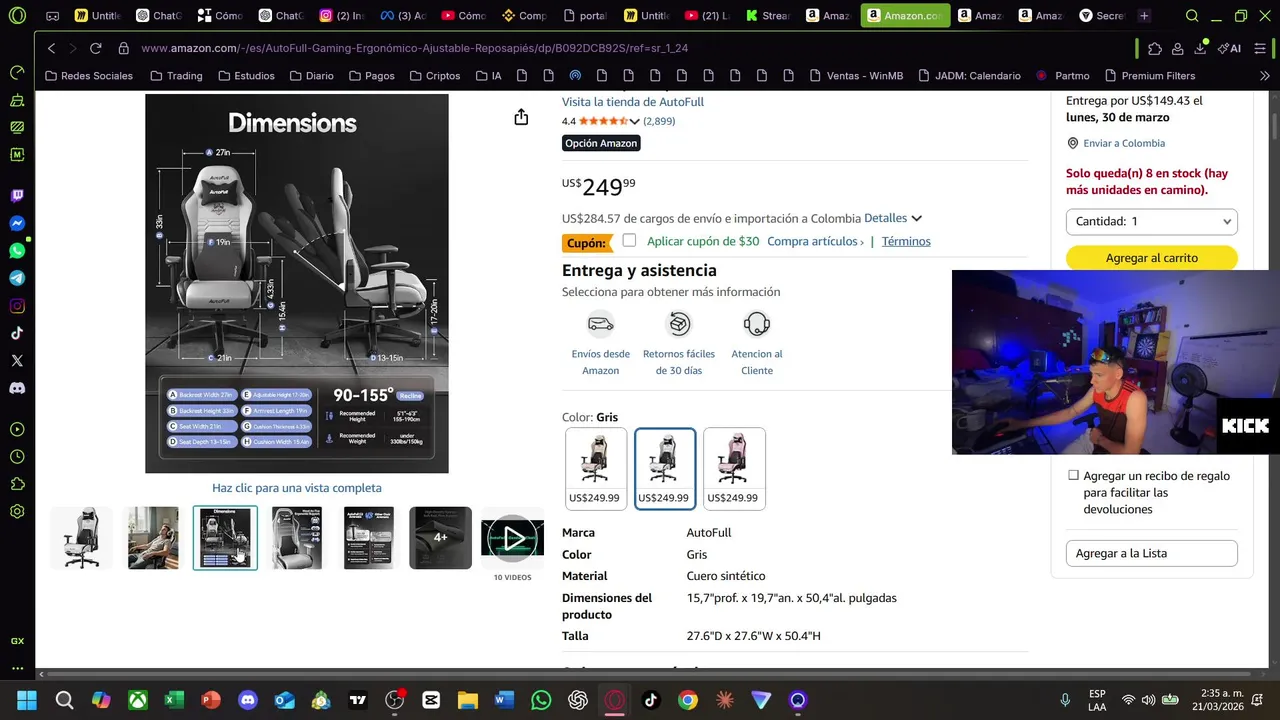
Task: Open sidebar settings gear icon
Action: click(x=17, y=511)
